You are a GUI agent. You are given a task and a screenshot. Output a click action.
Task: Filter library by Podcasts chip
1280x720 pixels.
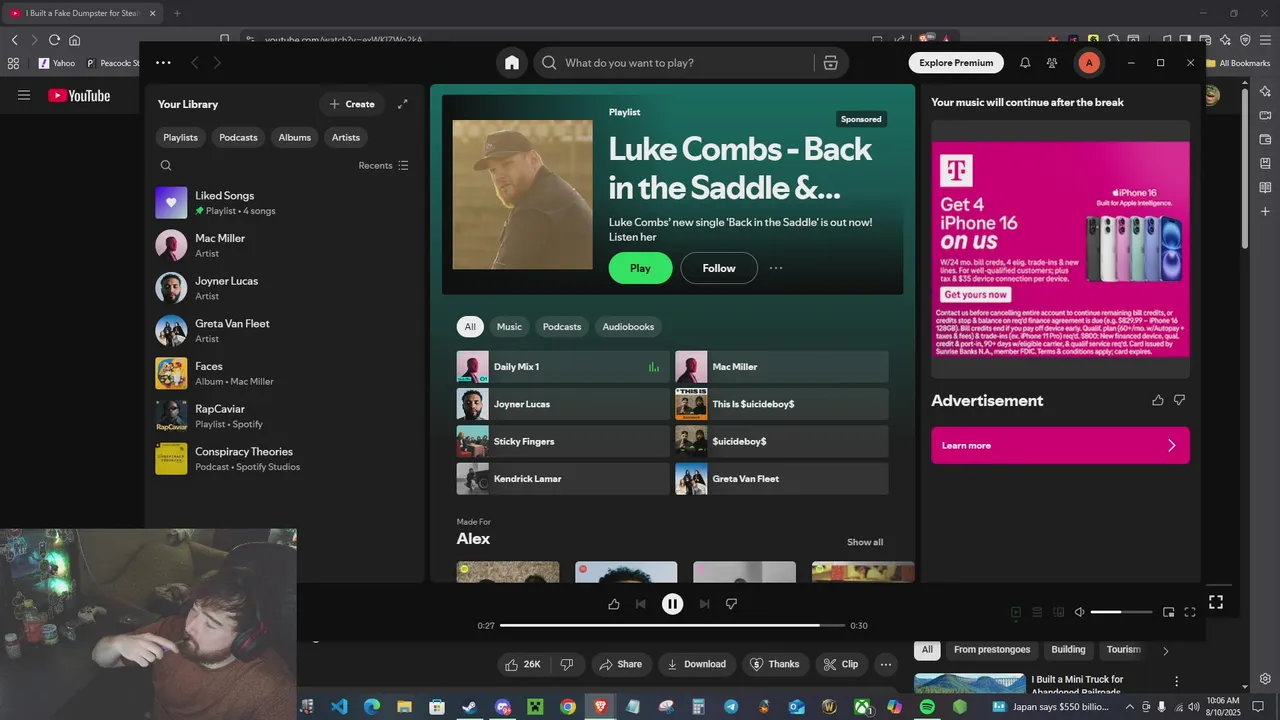(x=238, y=137)
